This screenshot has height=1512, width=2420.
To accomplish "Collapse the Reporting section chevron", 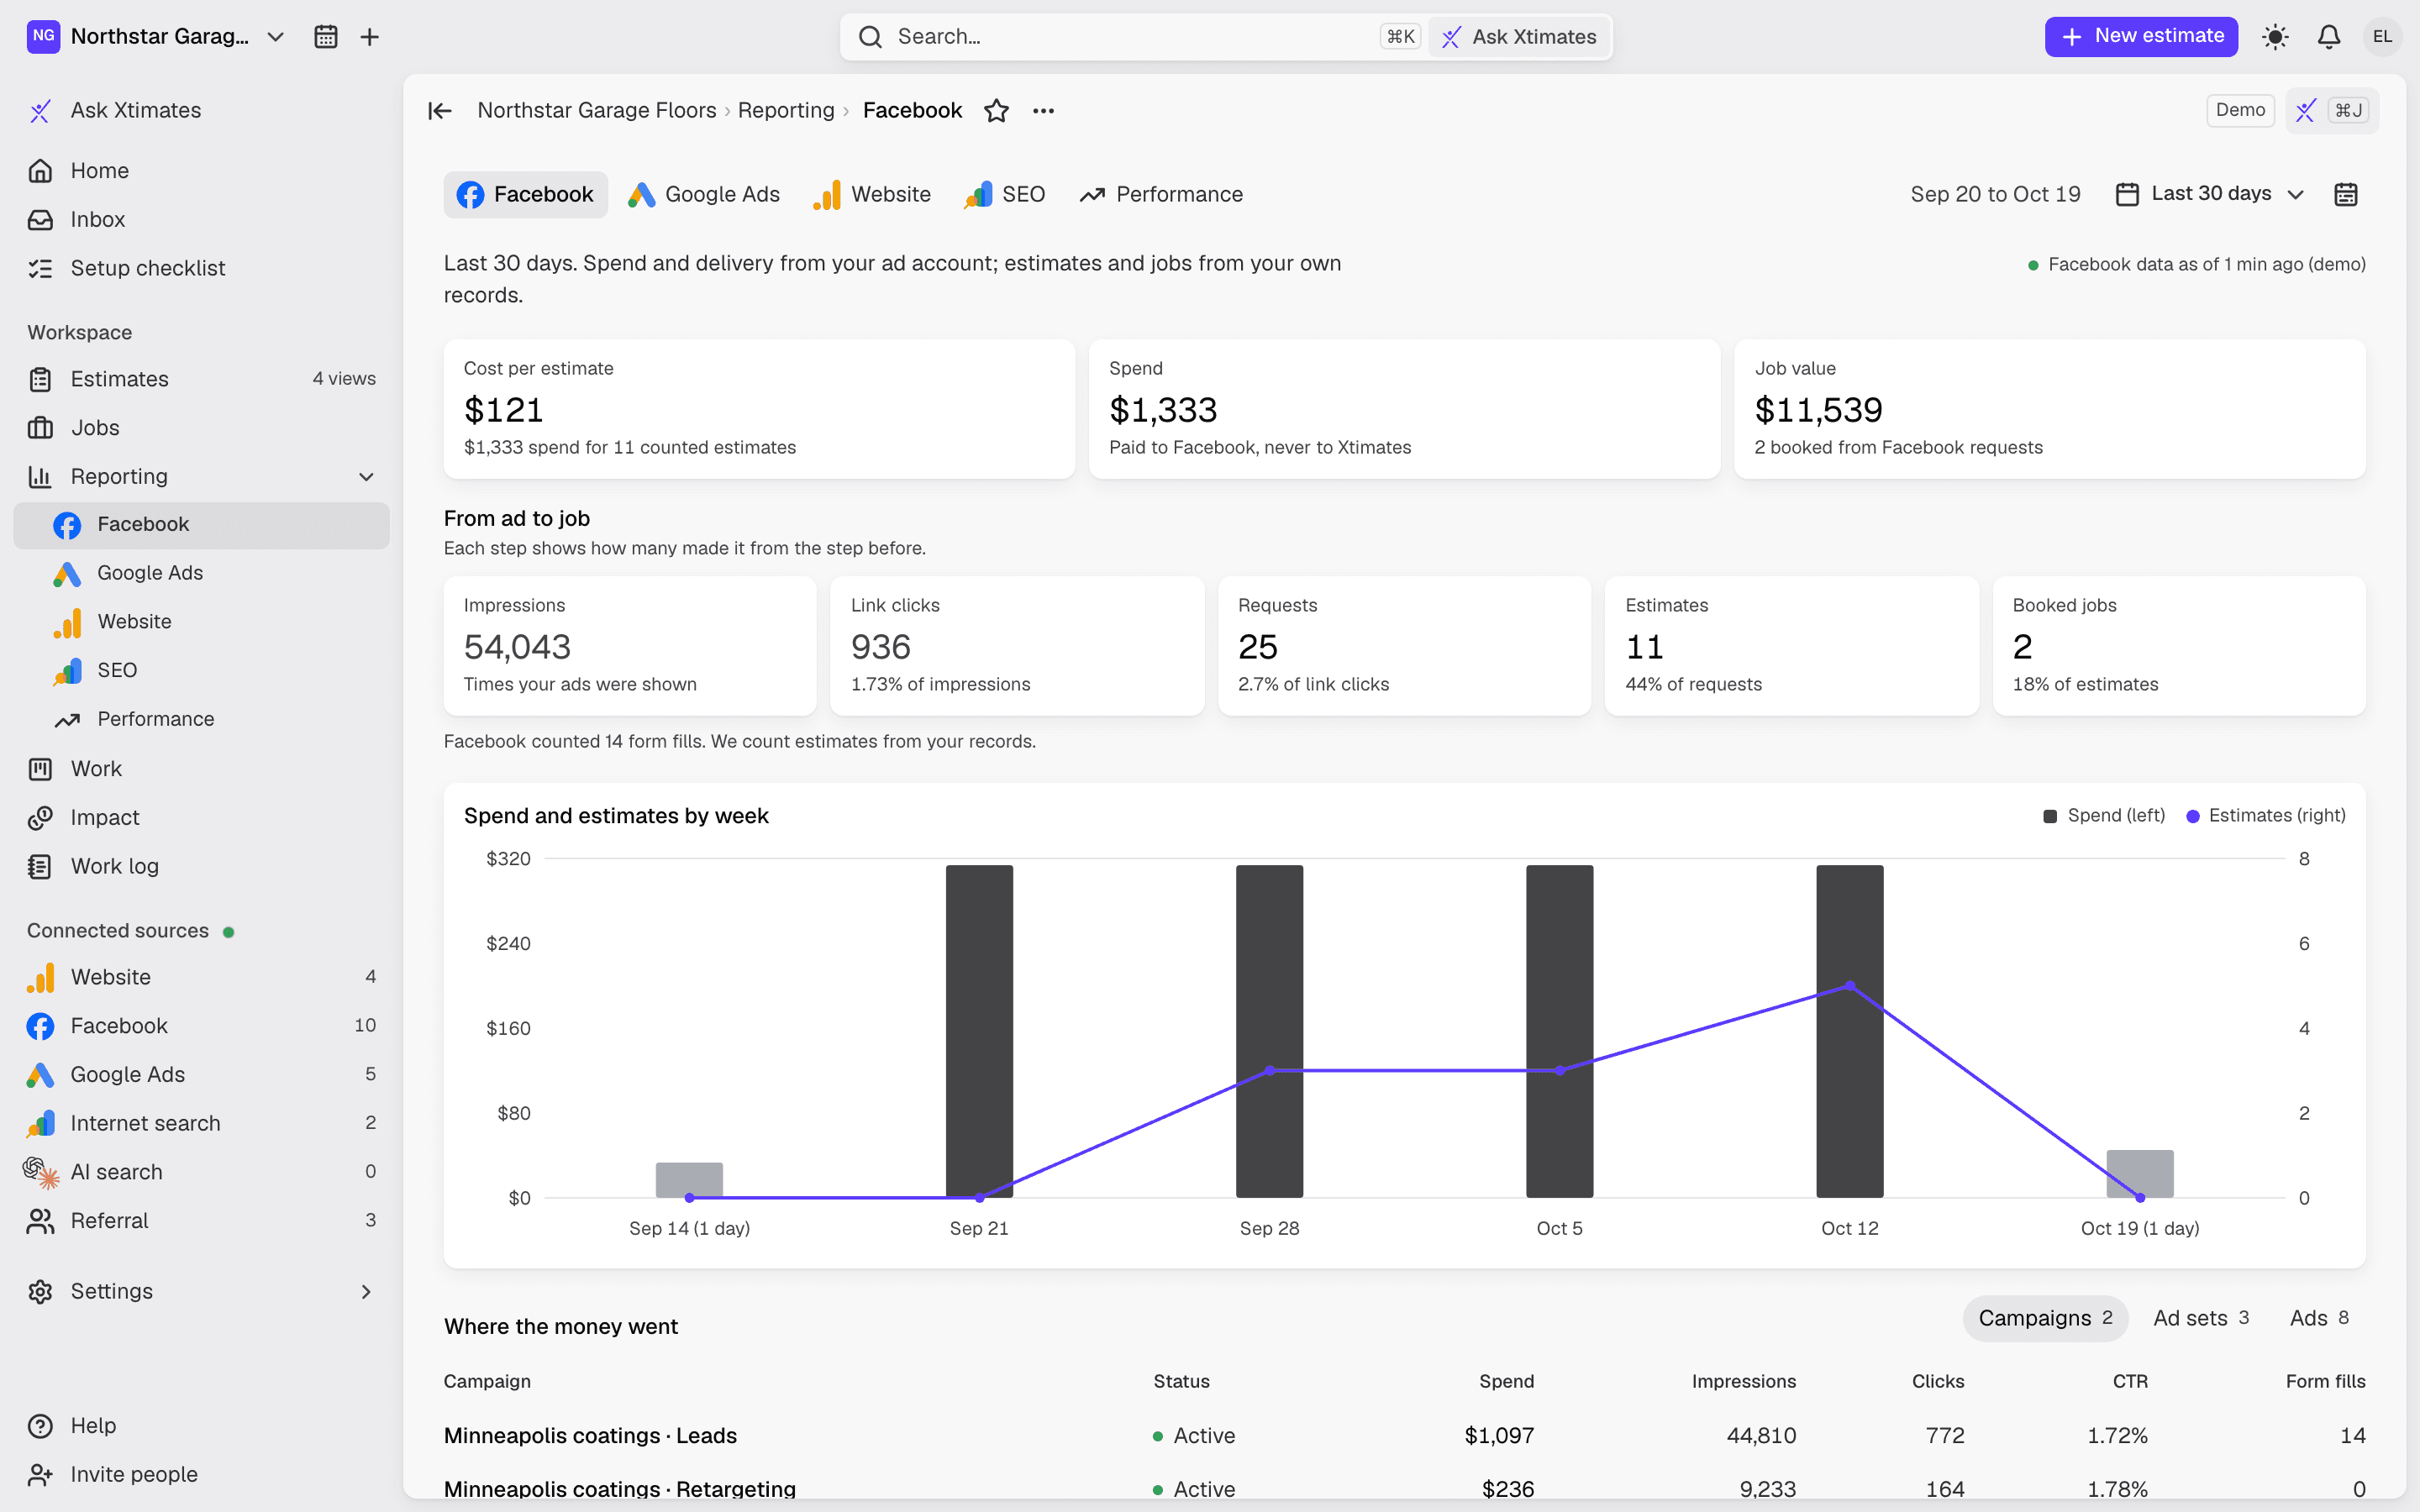I will click(366, 477).
